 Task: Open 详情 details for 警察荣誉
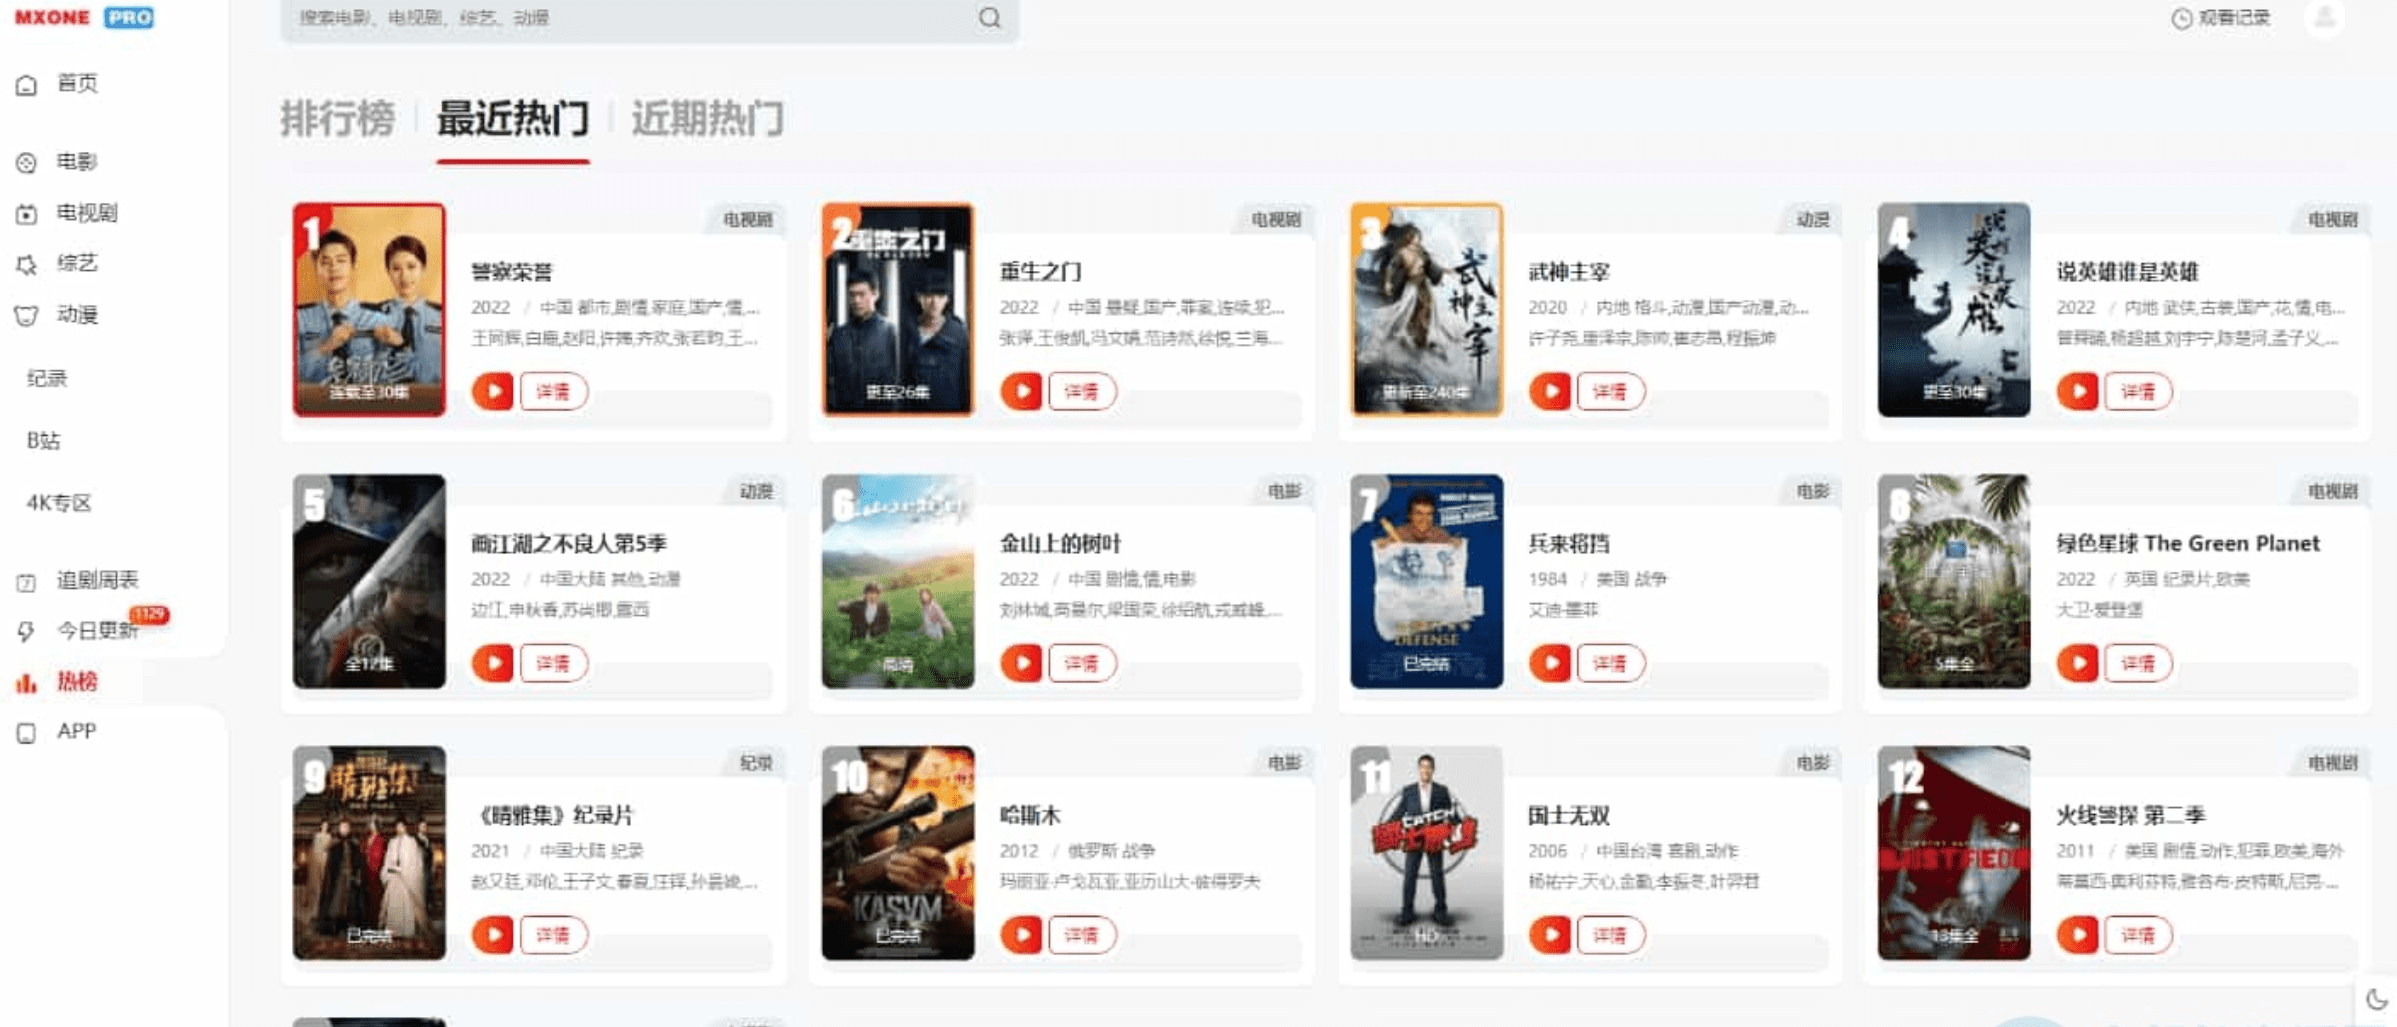tap(553, 391)
